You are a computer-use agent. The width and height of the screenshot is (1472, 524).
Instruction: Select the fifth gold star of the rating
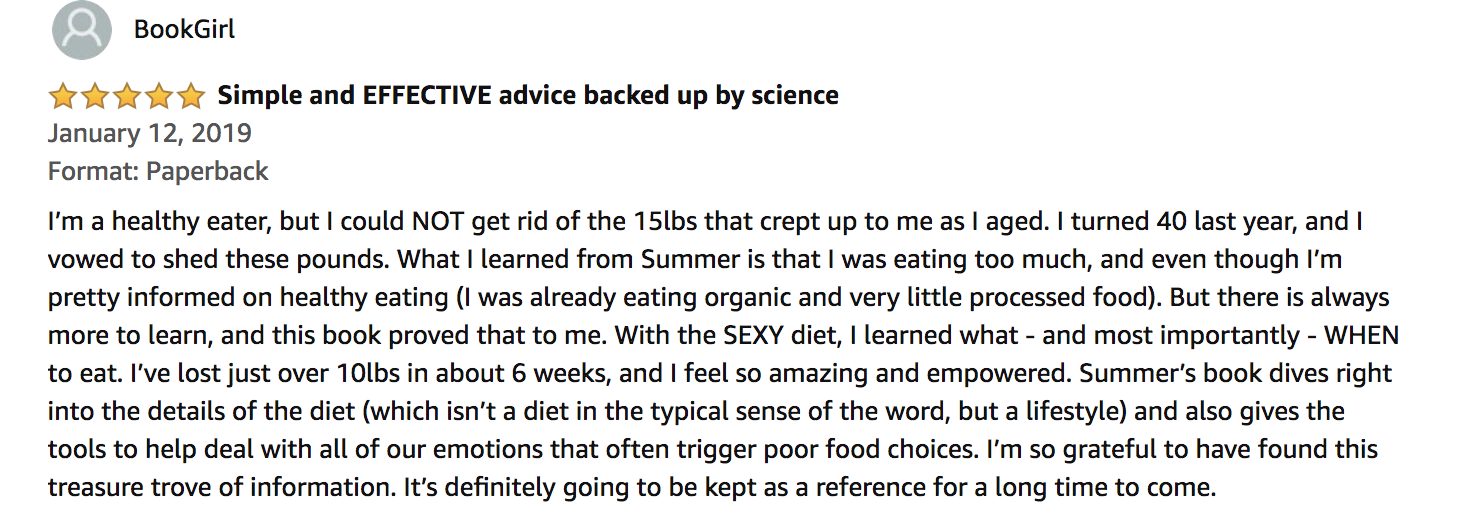(190, 96)
